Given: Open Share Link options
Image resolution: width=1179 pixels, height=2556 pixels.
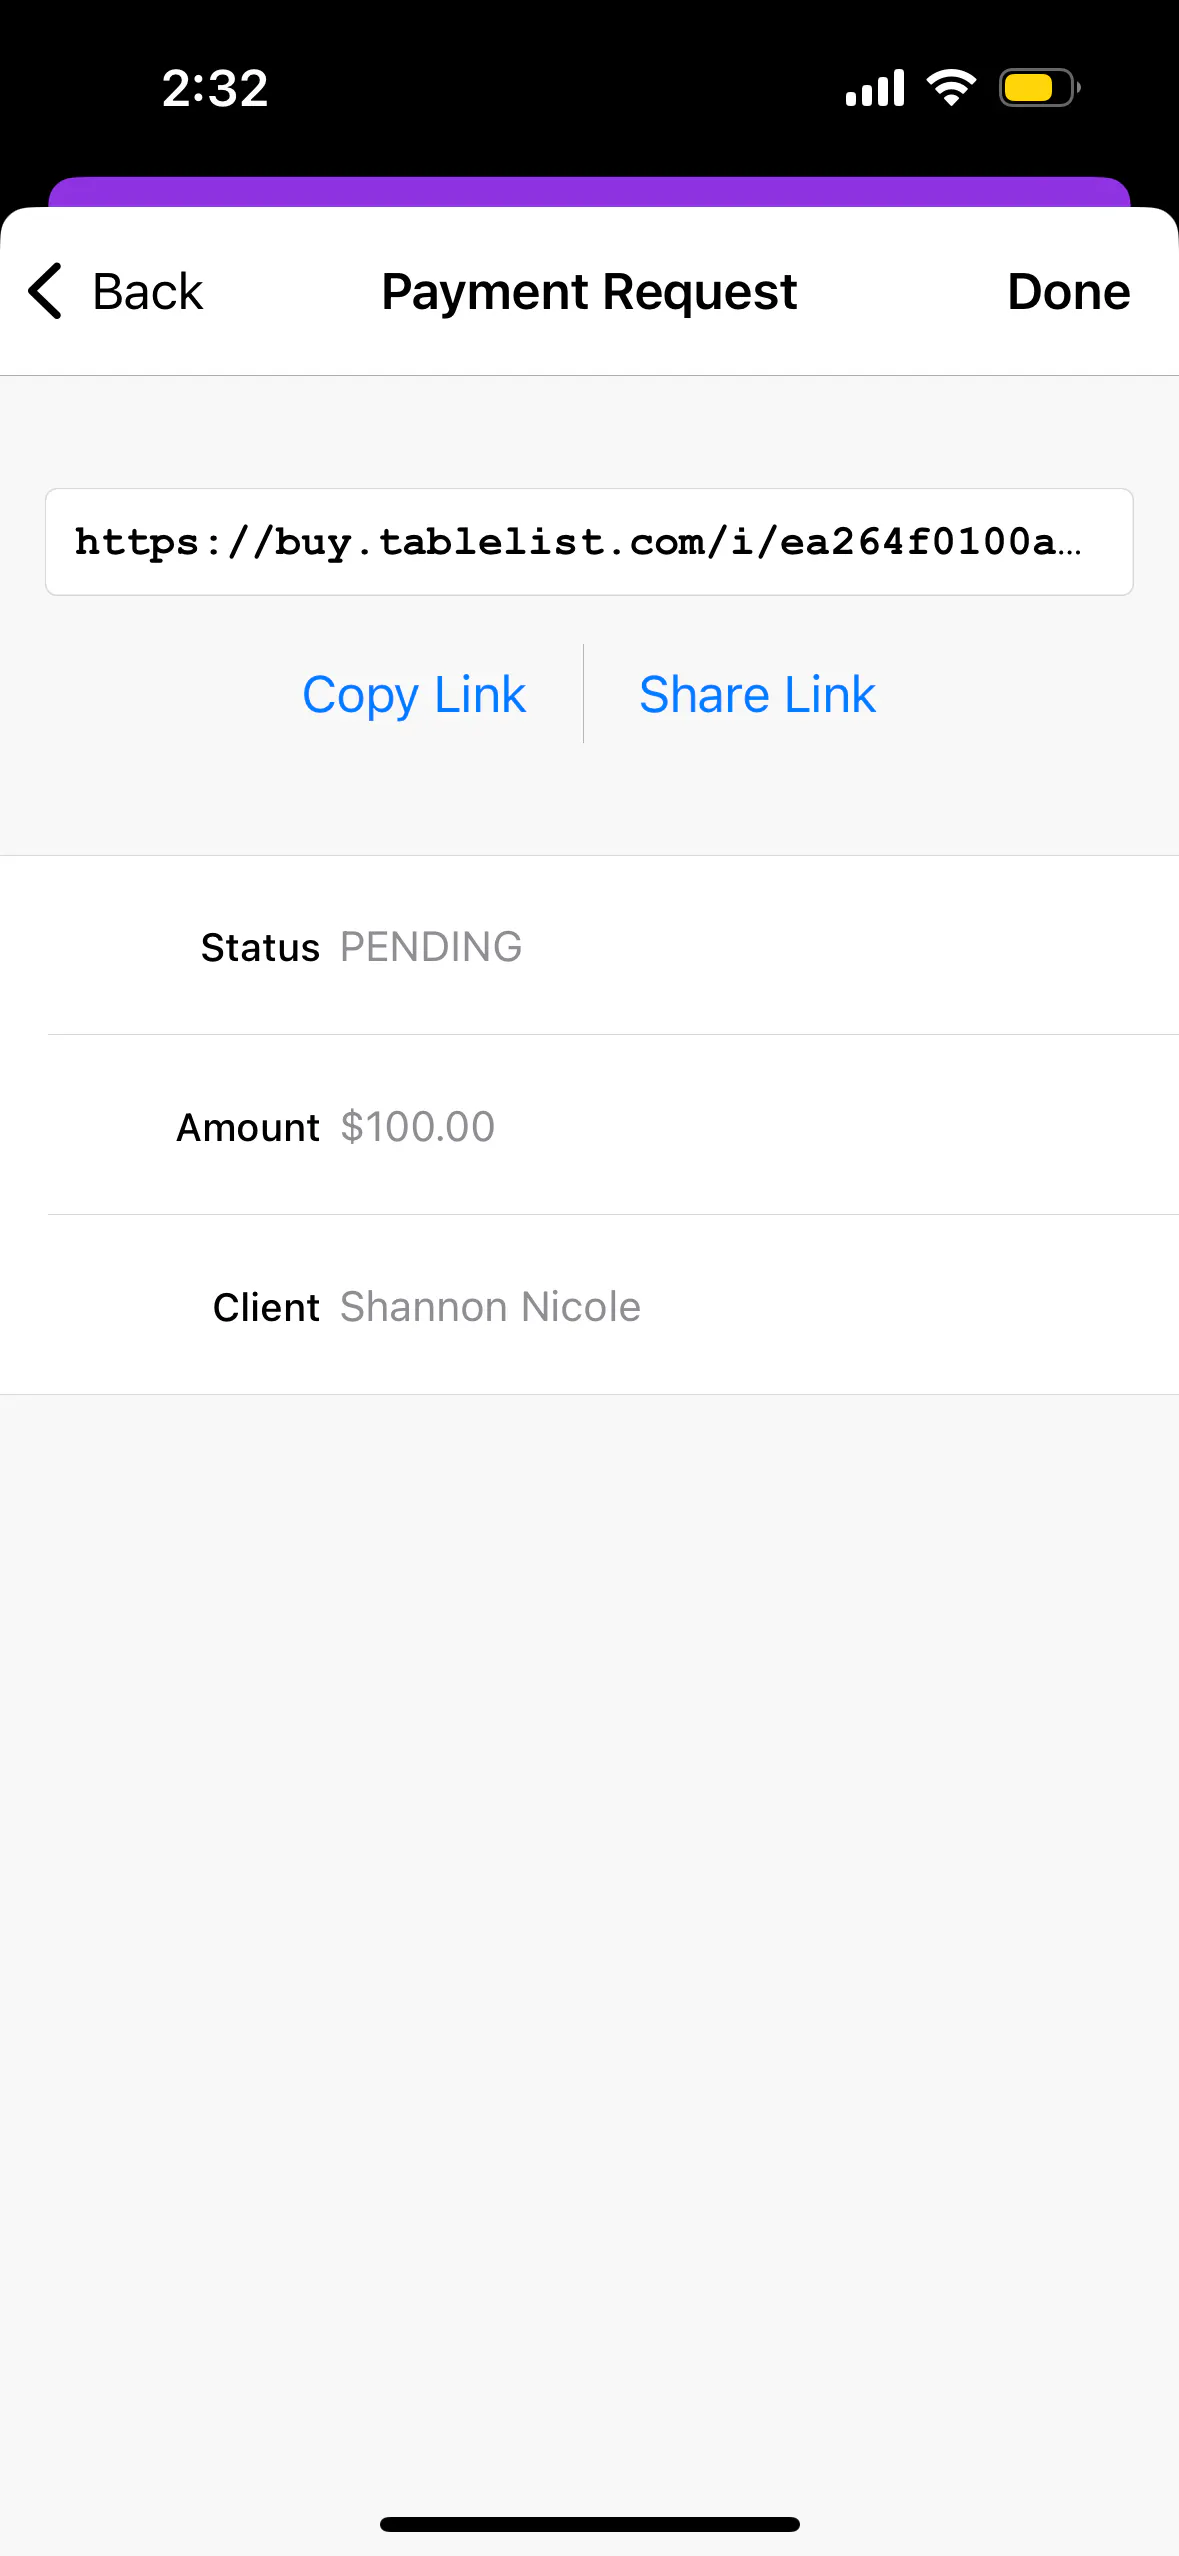Looking at the screenshot, I should 757,695.
